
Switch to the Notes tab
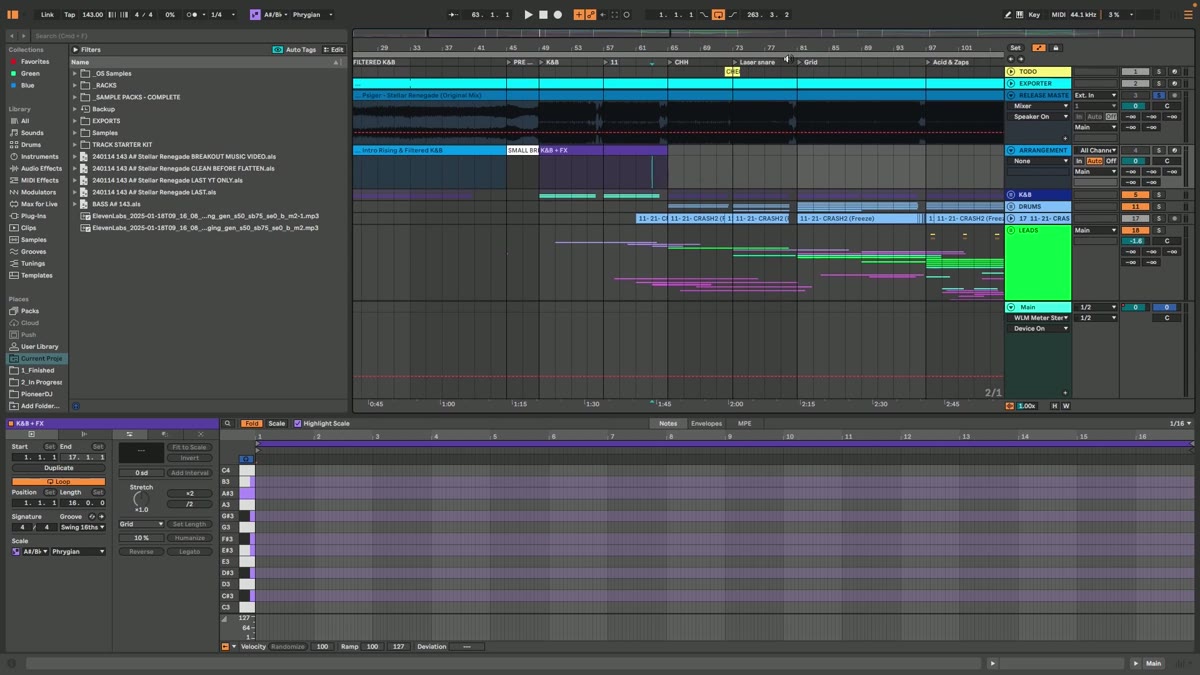click(668, 423)
